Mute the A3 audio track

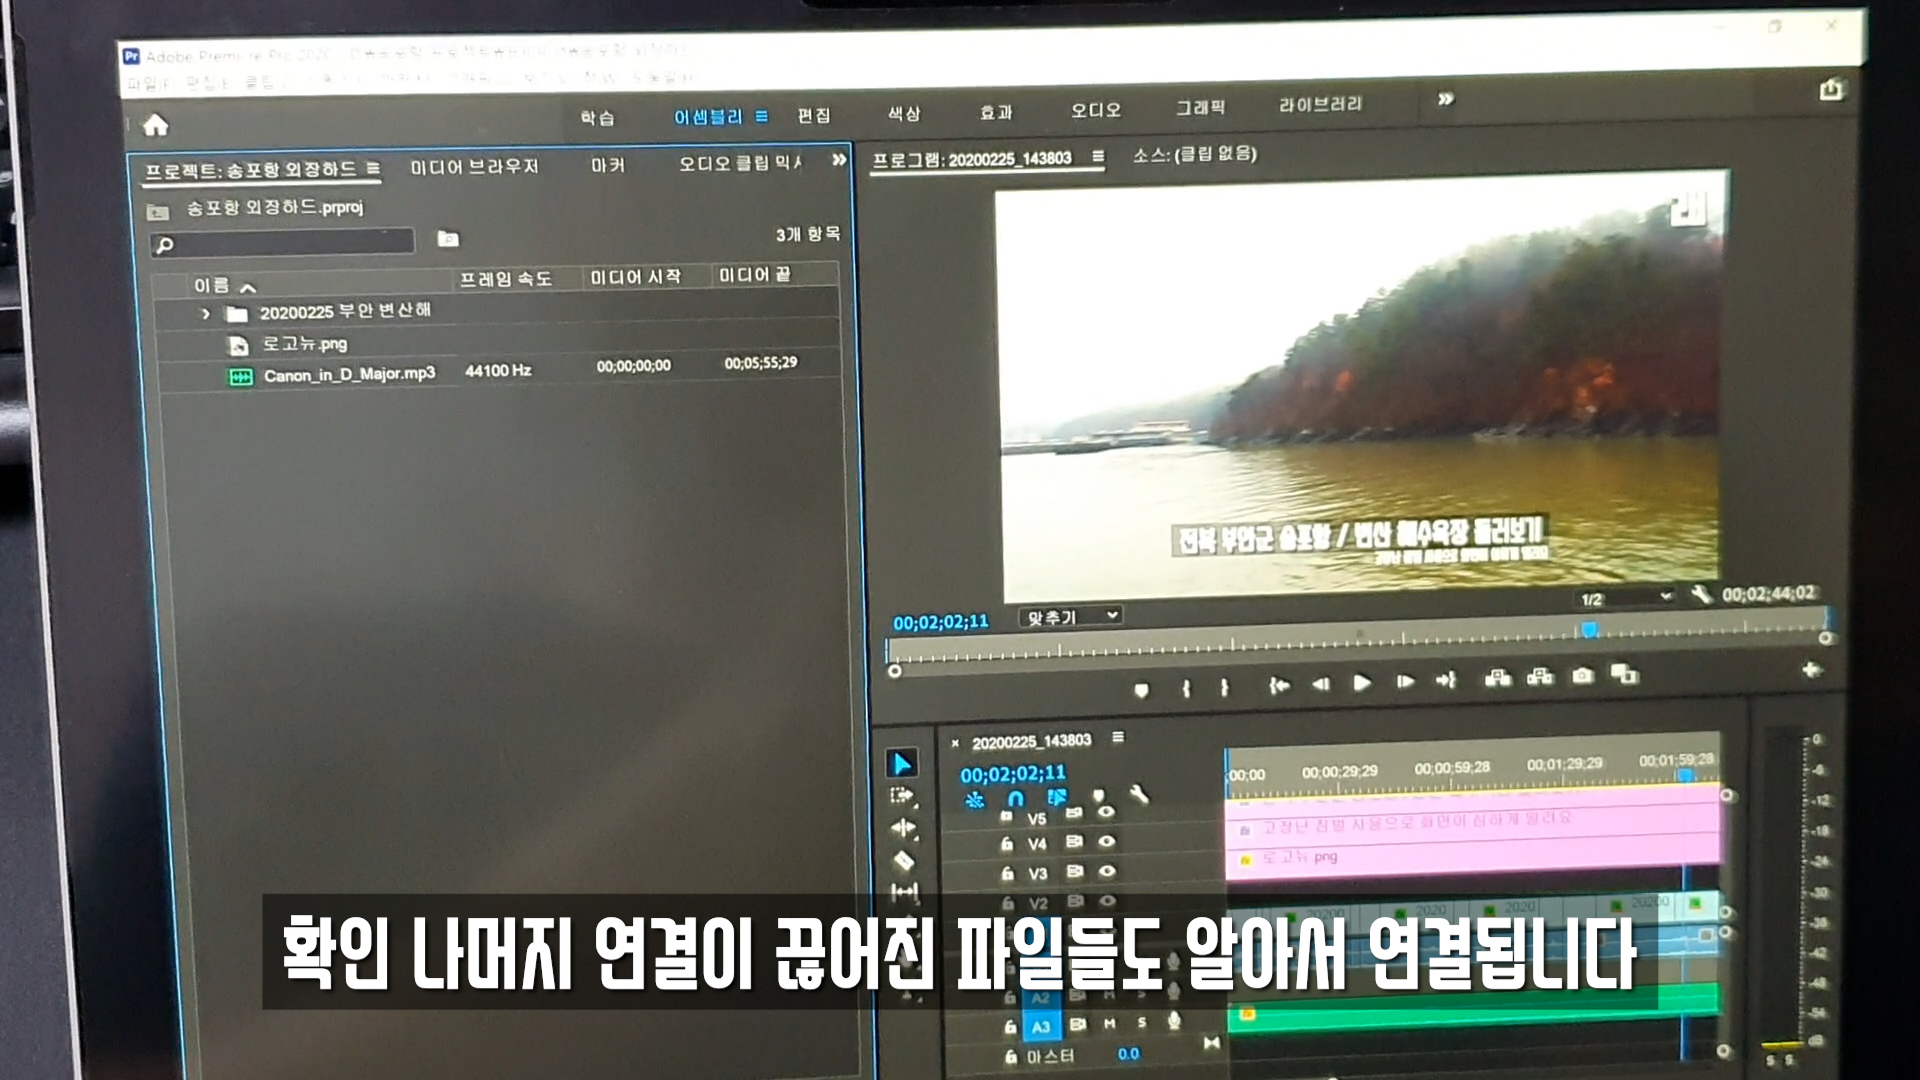(x=1109, y=1024)
